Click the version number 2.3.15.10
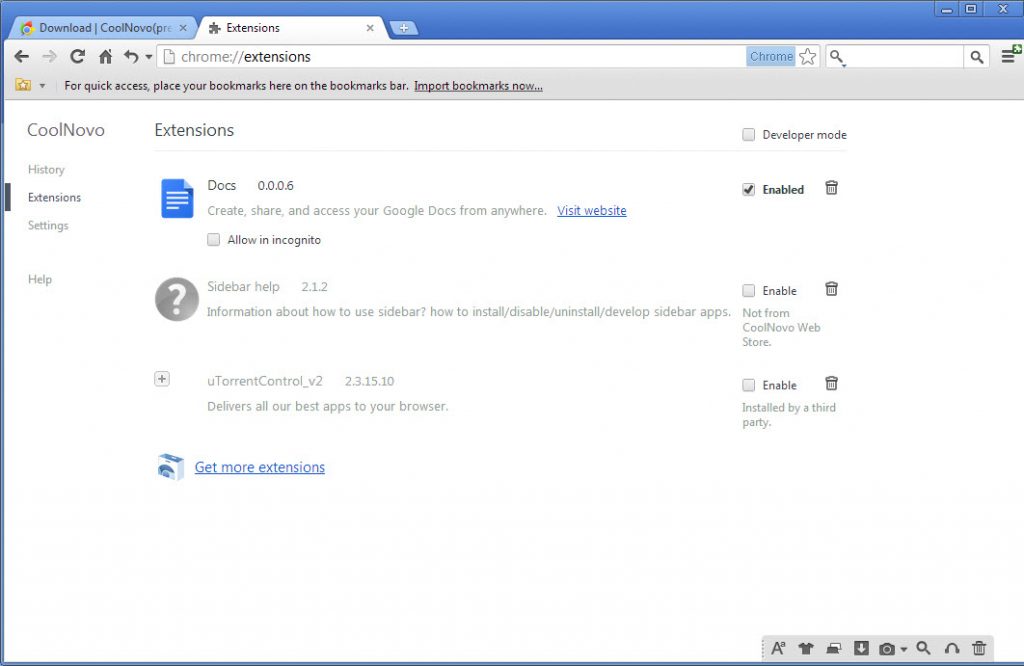Screen dimensions: 1024x666 370,381
